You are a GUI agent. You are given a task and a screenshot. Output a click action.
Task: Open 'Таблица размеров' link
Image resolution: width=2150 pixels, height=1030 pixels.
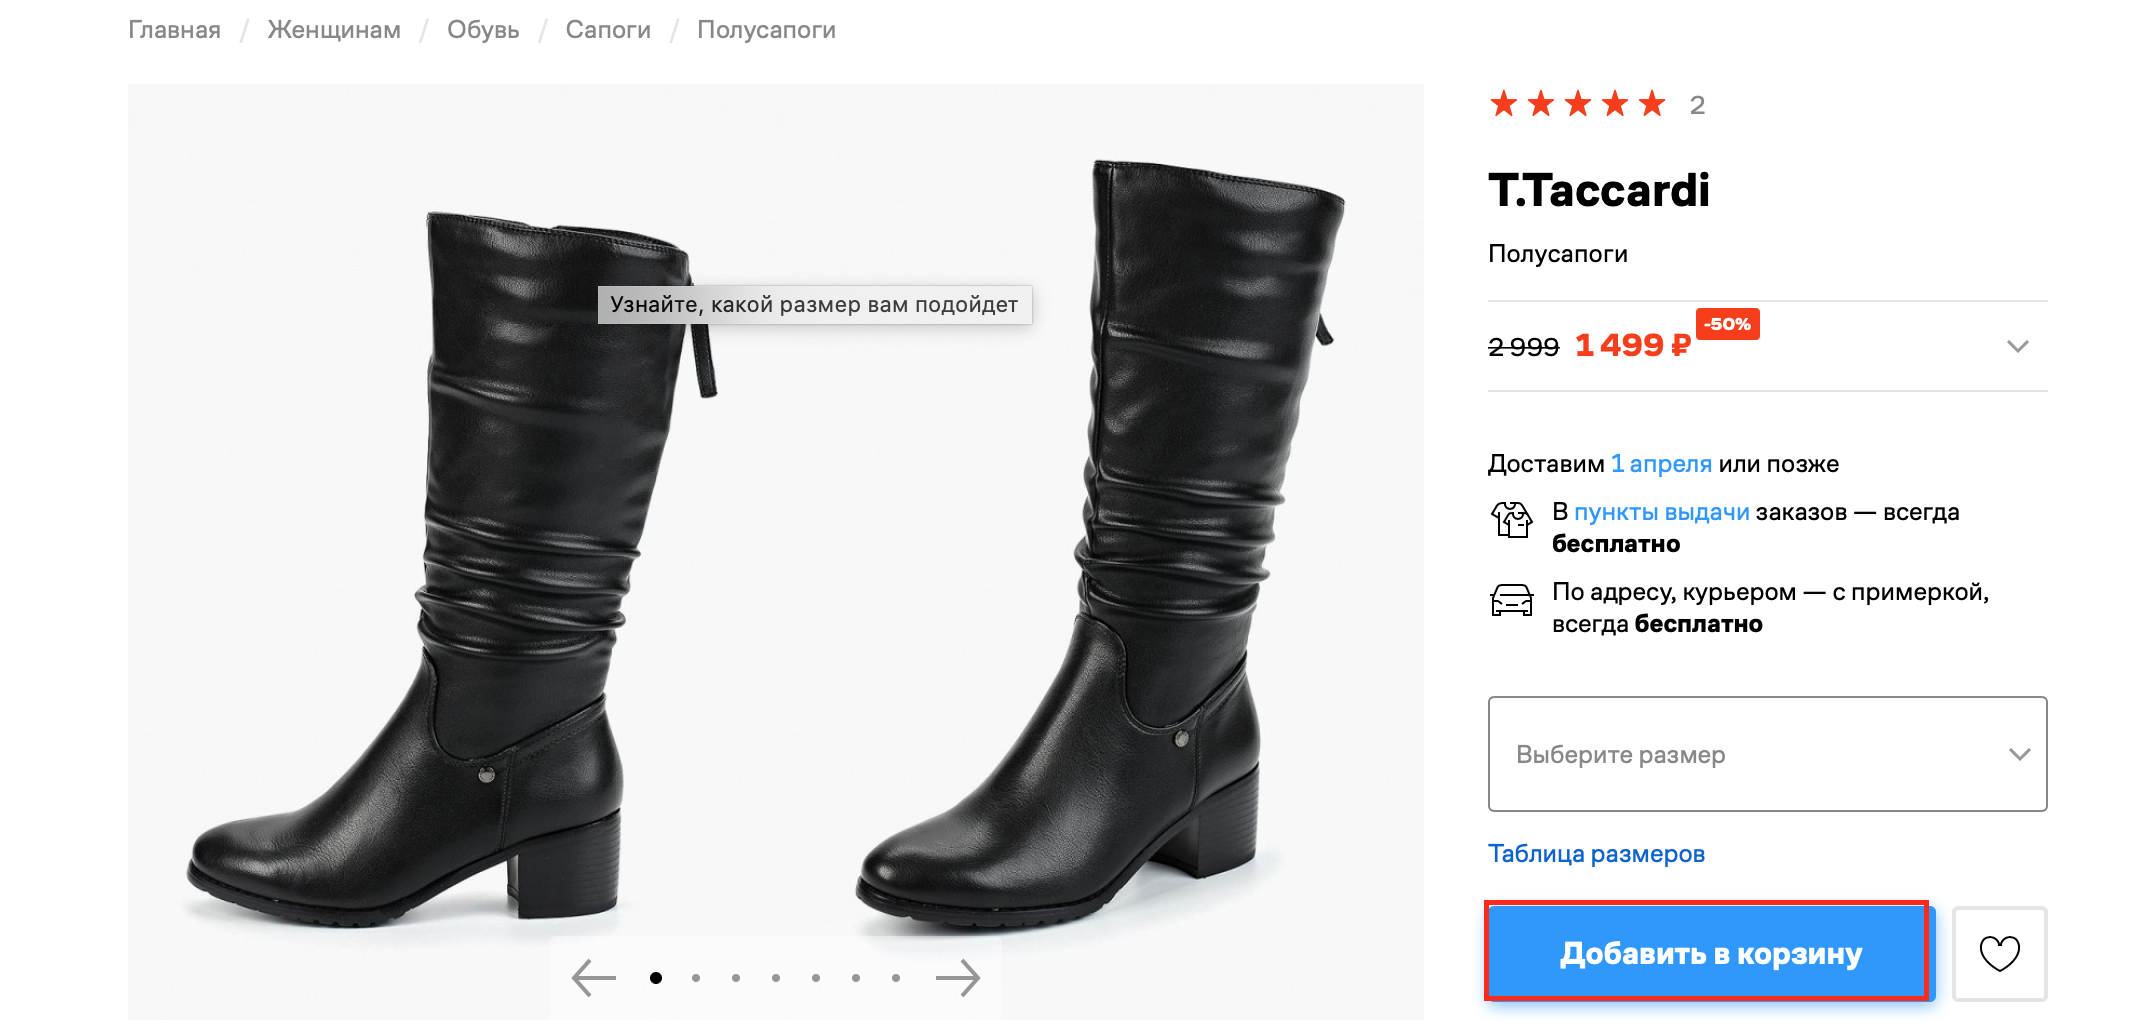[x=1596, y=854]
